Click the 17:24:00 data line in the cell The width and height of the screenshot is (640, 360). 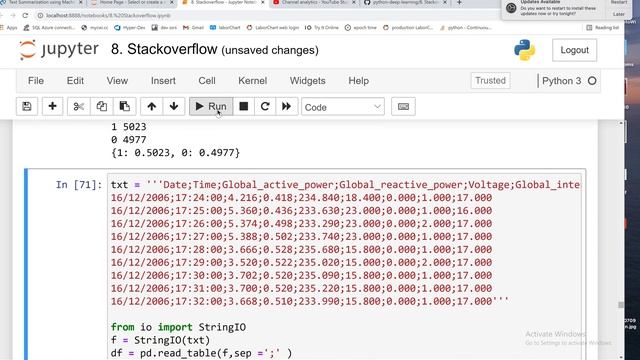pyautogui.click(x=301, y=198)
